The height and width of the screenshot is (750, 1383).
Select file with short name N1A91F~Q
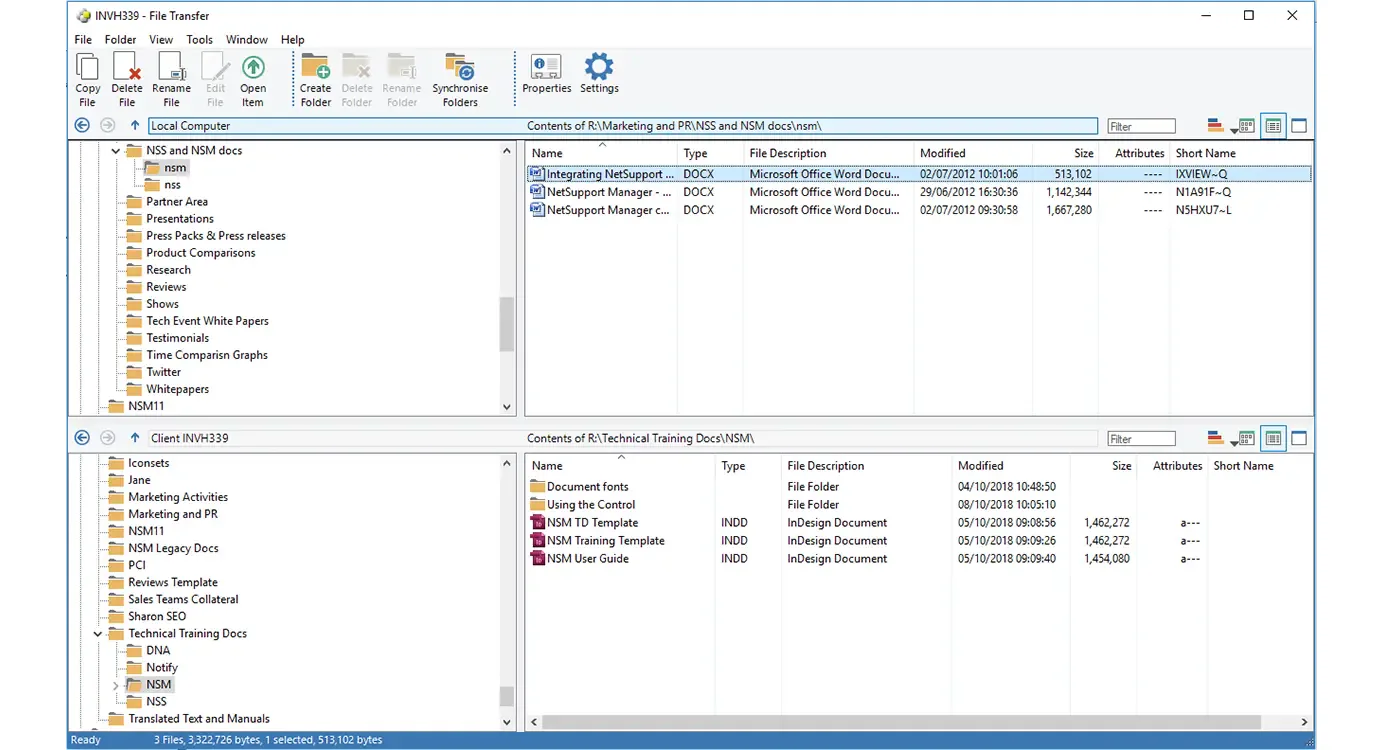pyautogui.click(x=918, y=192)
